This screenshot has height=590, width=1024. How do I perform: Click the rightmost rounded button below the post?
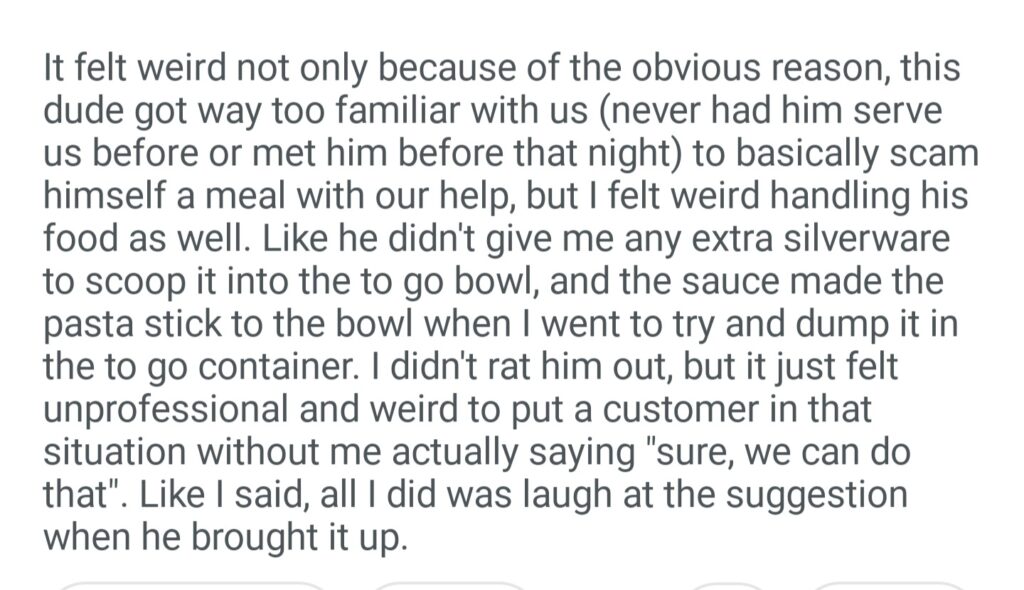point(888,585)
